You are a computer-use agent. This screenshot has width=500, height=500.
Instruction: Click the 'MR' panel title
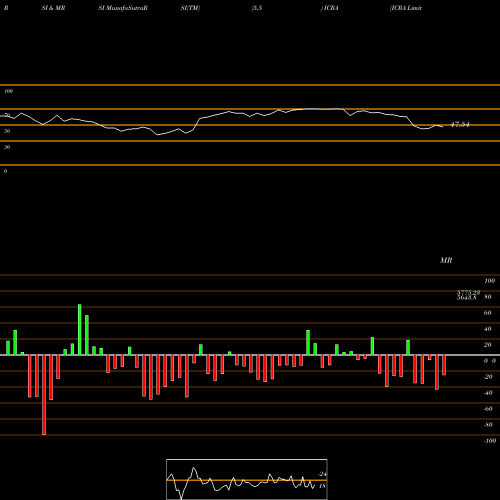click(x=446, y=260)
